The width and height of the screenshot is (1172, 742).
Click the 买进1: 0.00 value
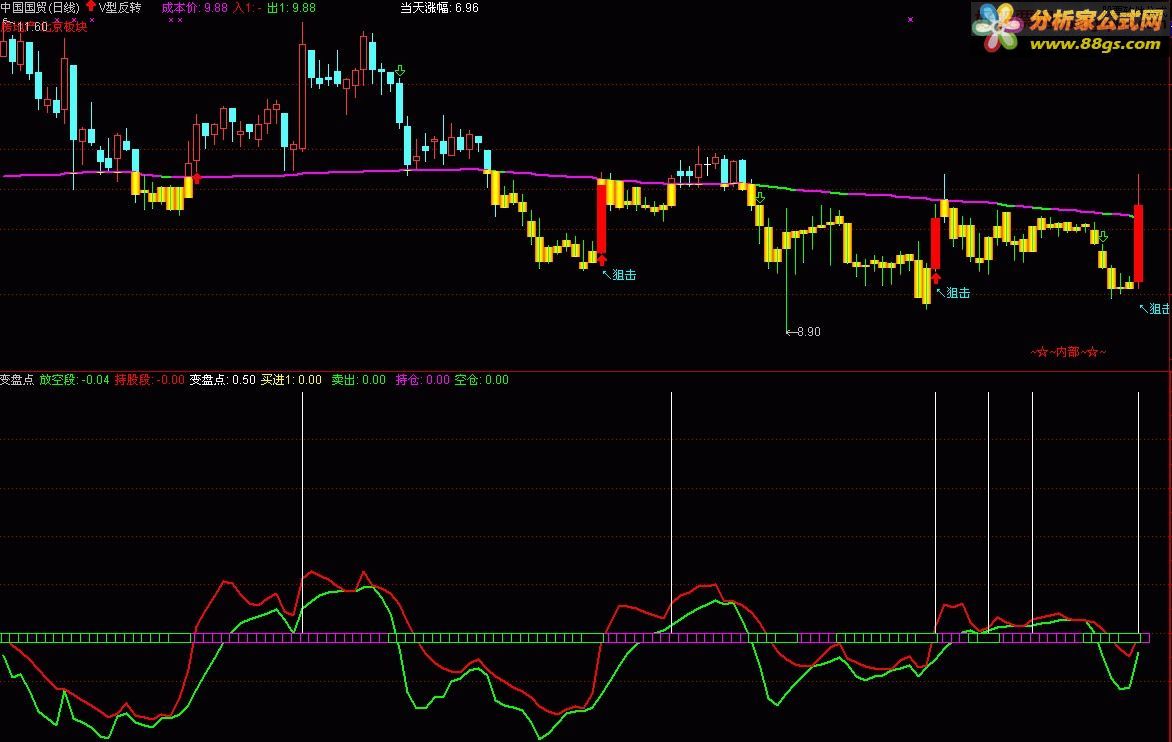(291, 380)
